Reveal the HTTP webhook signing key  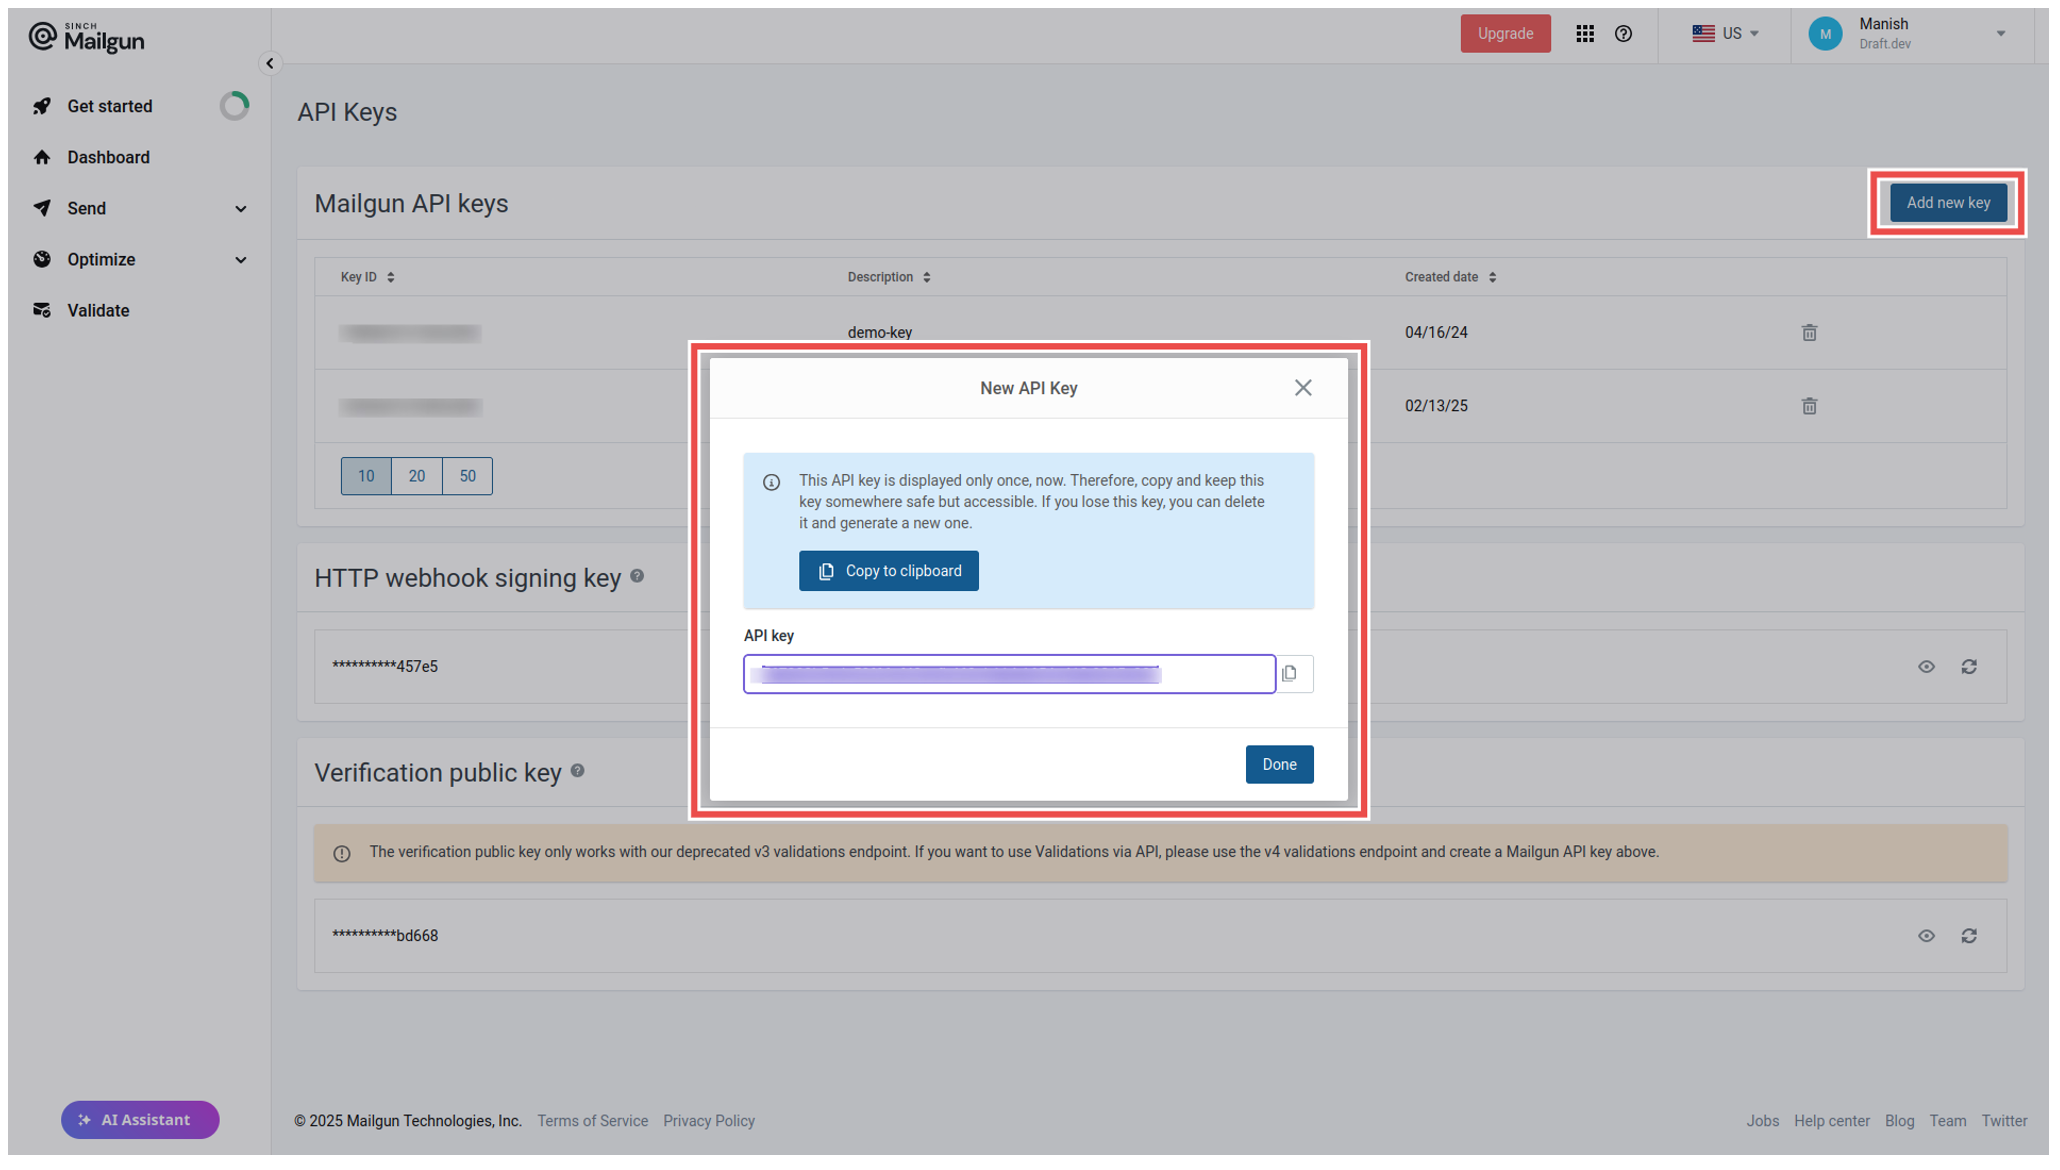point(1926,667)
